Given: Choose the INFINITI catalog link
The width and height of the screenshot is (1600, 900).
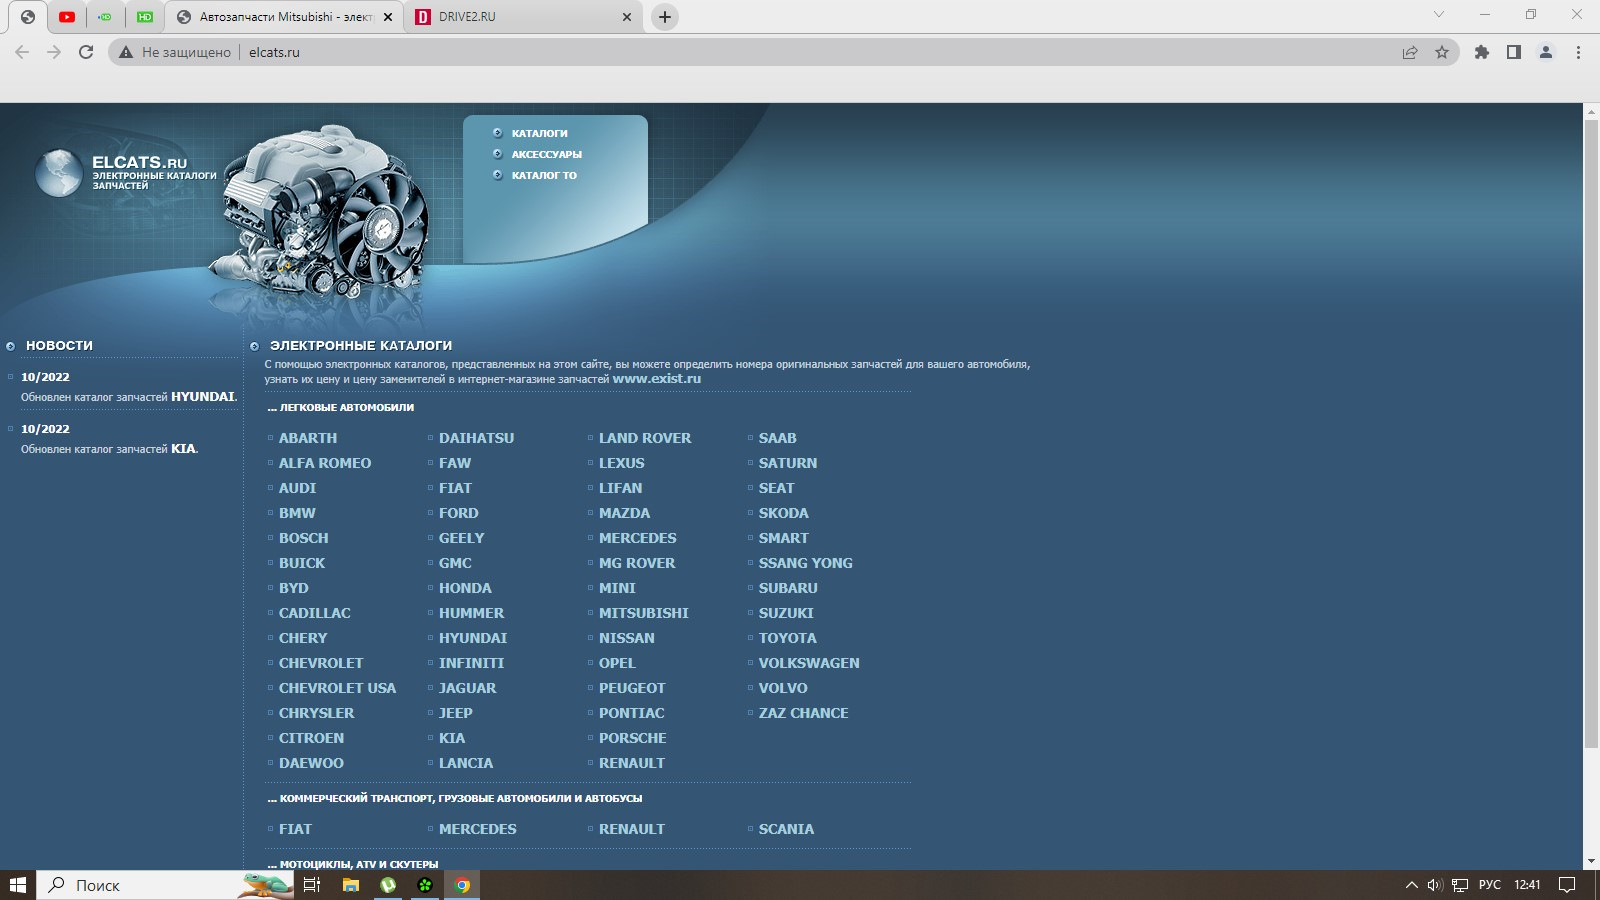Looking at the screenshot, I should [471, 663].
